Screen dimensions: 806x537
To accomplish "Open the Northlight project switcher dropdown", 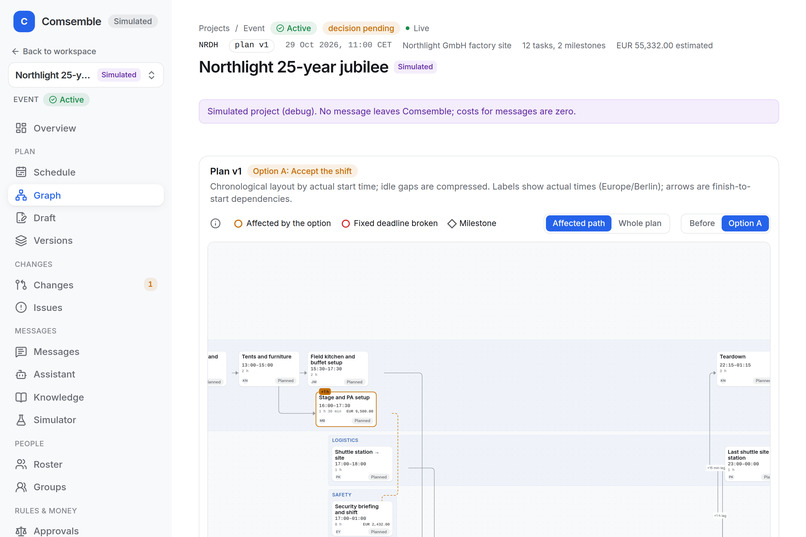I will 86,75.
